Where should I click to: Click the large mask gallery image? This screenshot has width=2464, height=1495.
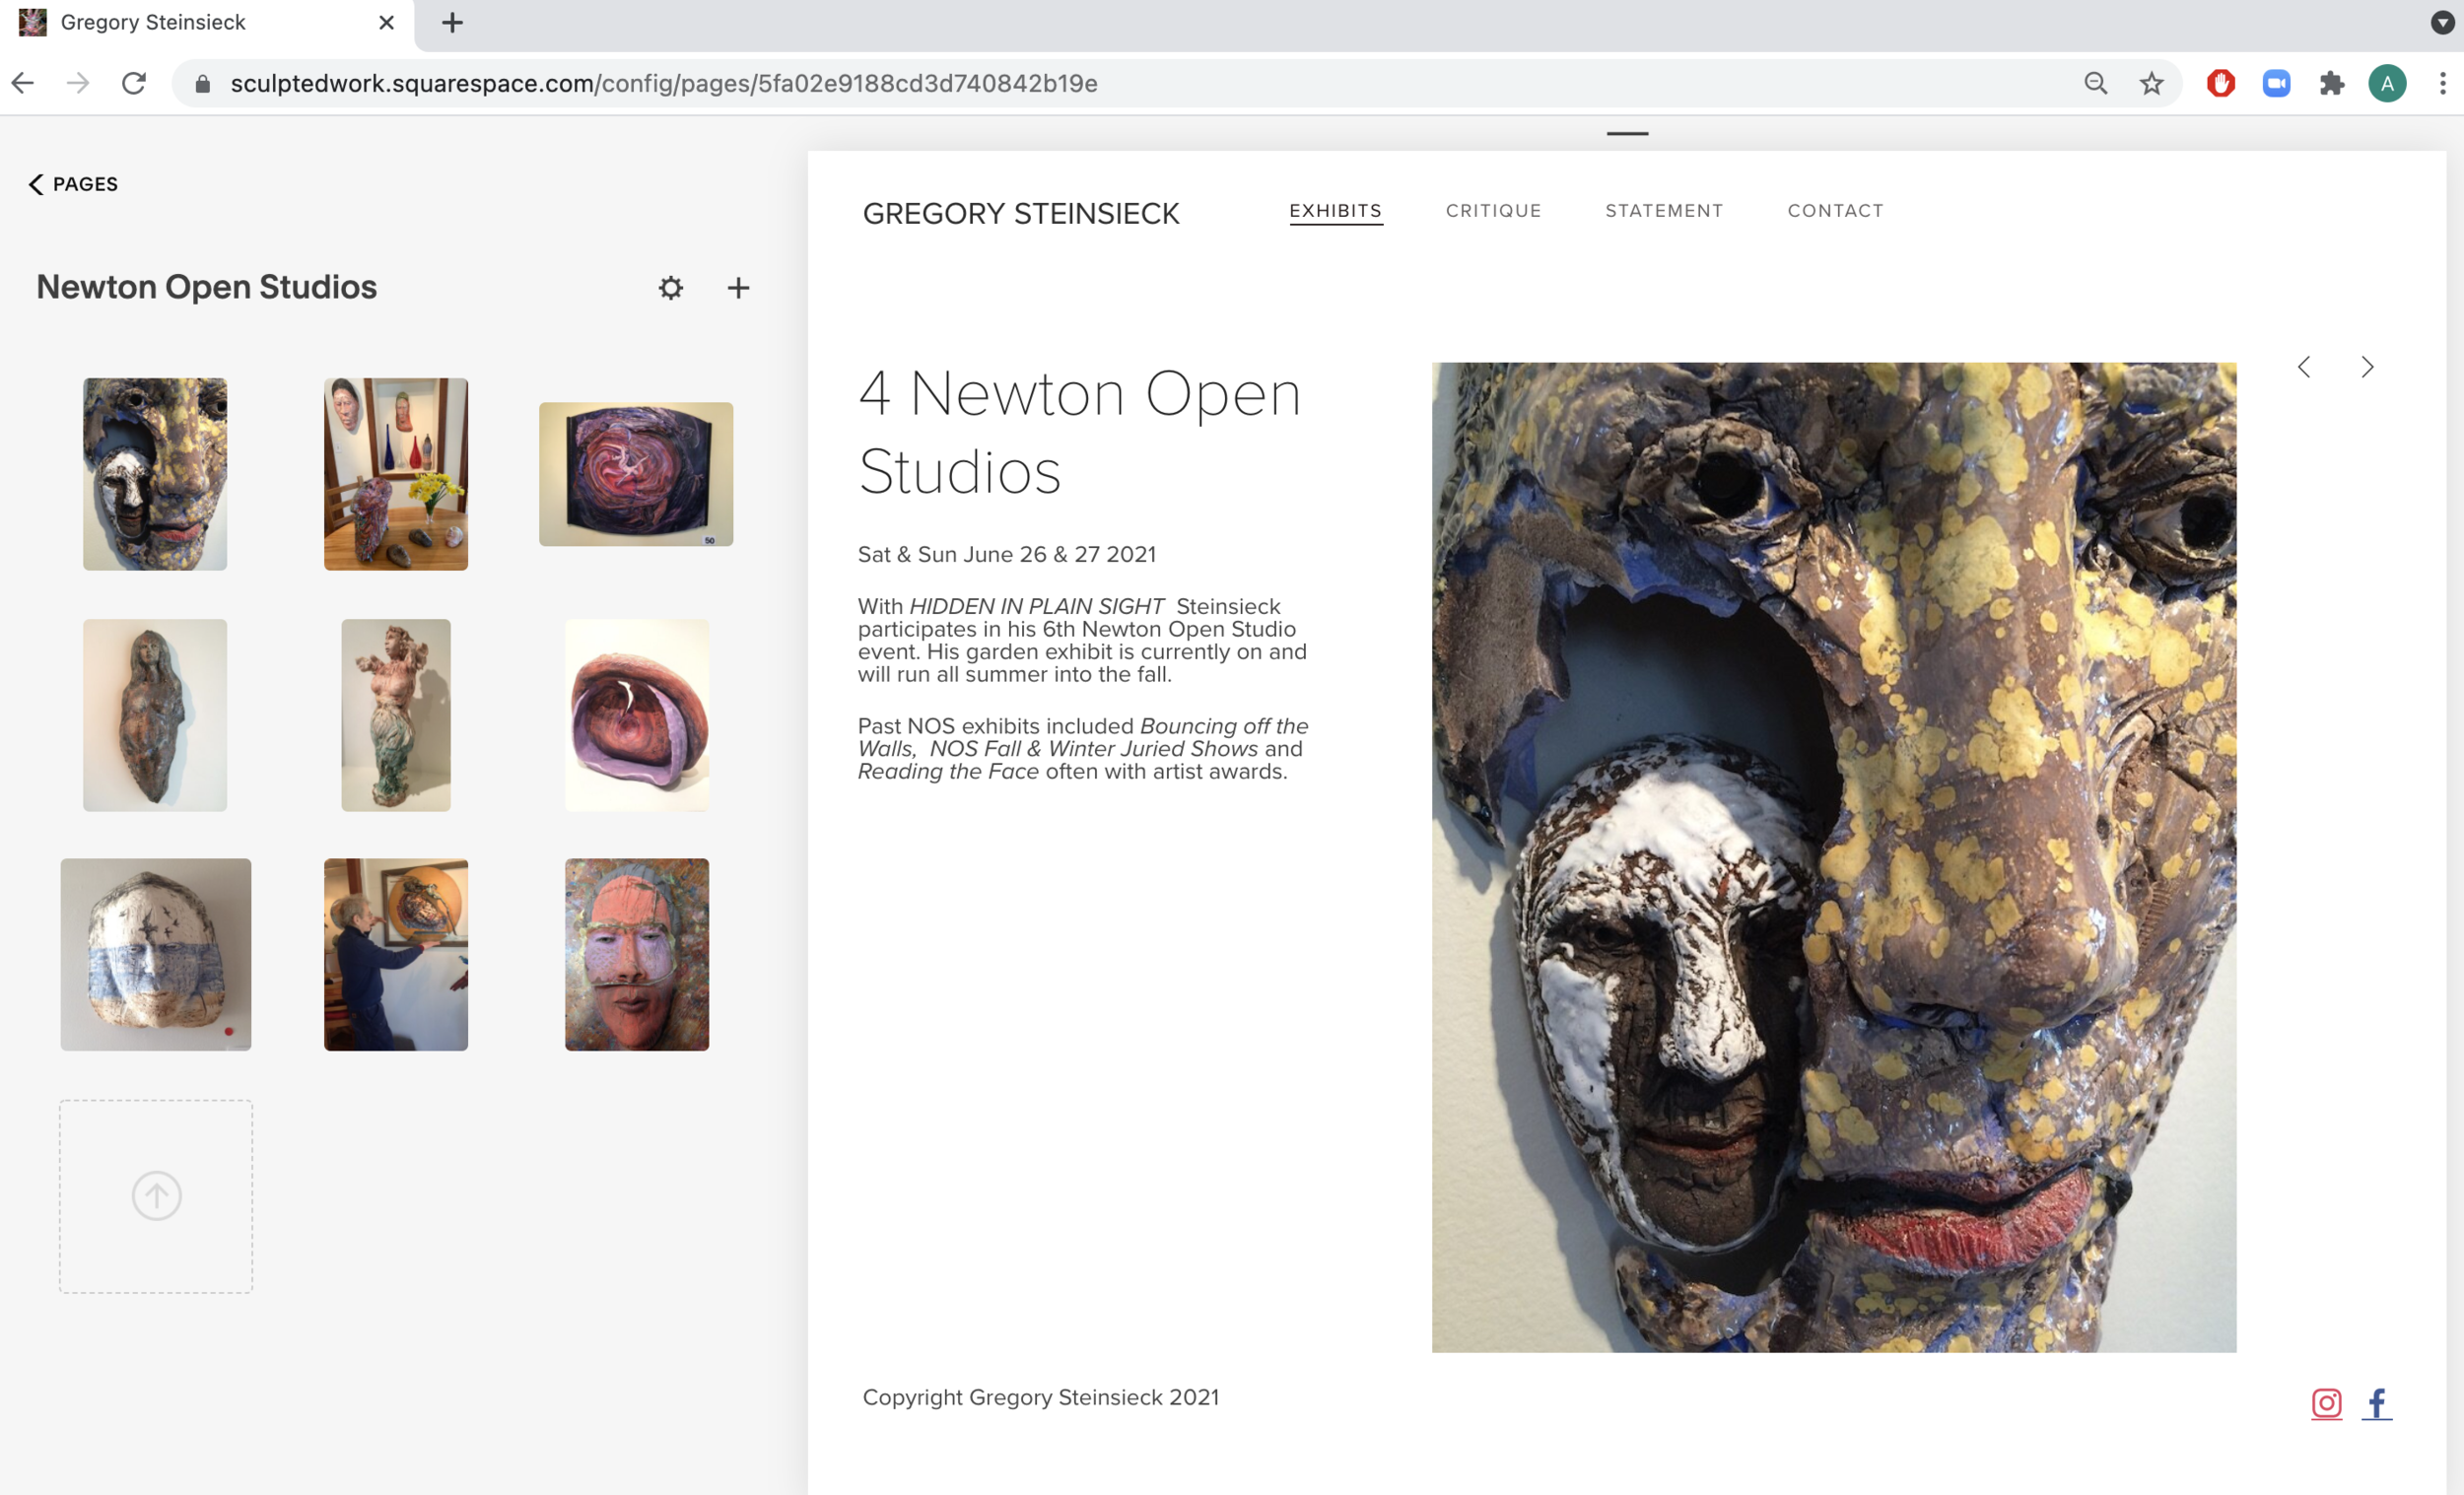[x=1833, y=857]
